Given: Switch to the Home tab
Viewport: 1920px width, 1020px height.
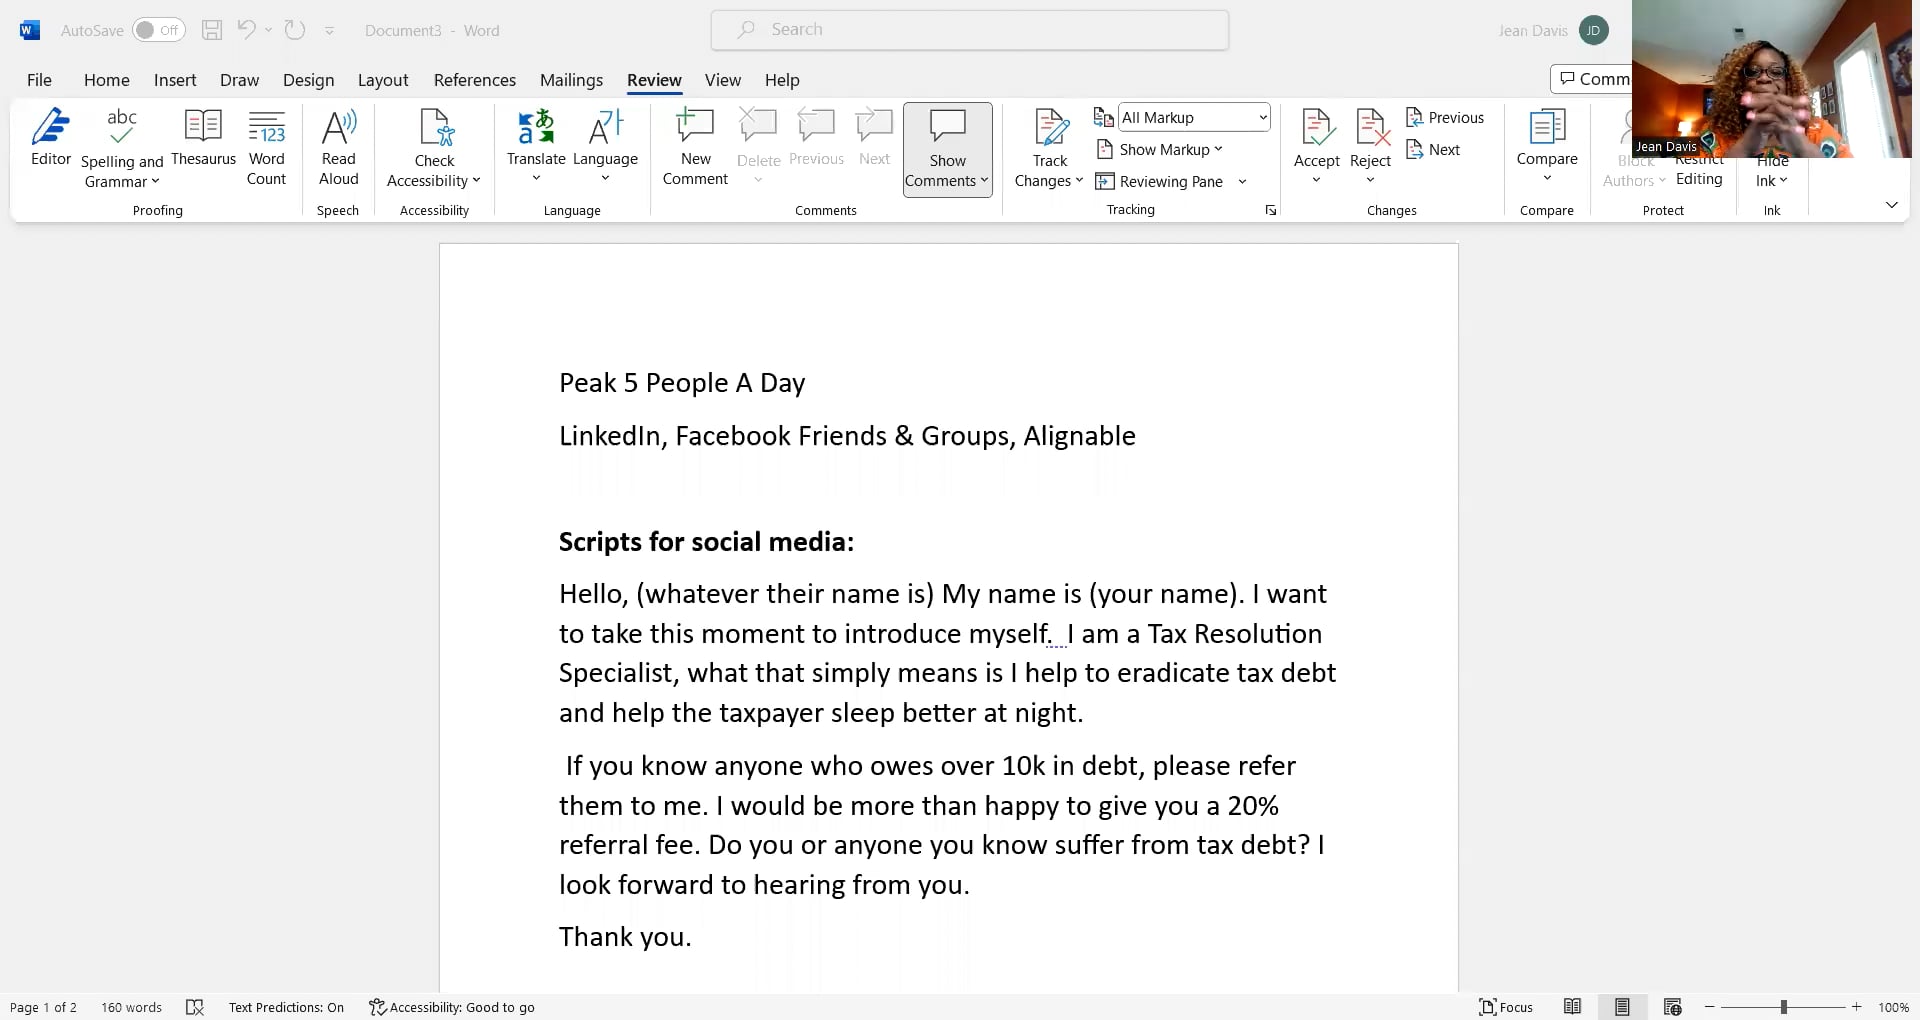Looking at the screenshot, I should (107, 80).
